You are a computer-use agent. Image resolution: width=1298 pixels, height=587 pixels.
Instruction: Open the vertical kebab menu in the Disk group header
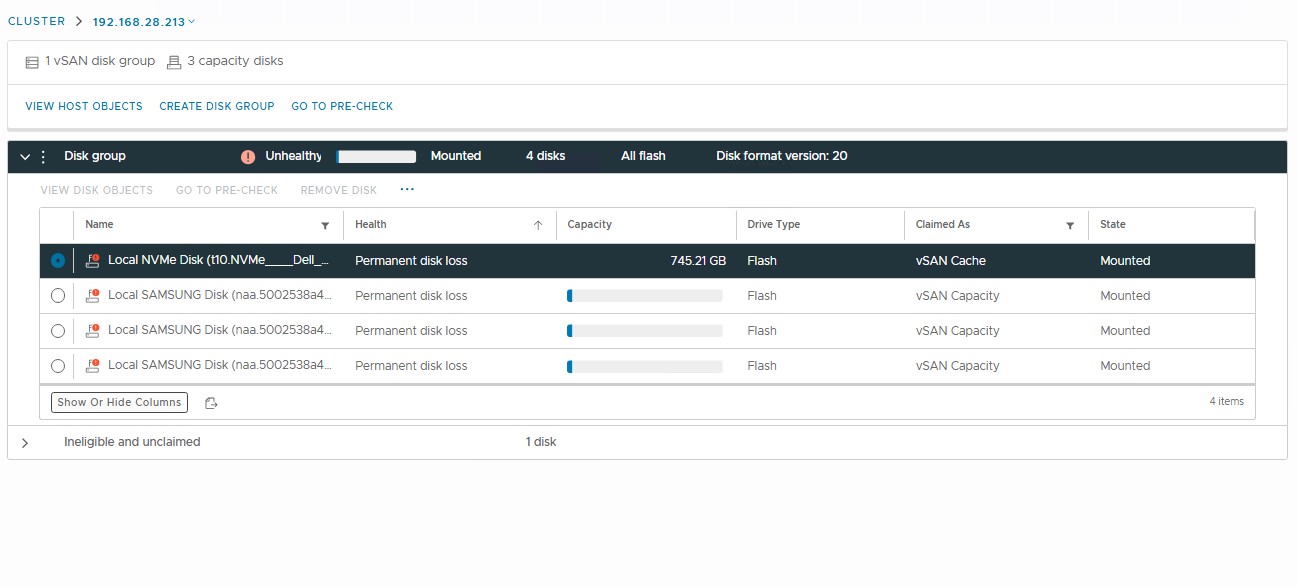click(x=42, y=156)
